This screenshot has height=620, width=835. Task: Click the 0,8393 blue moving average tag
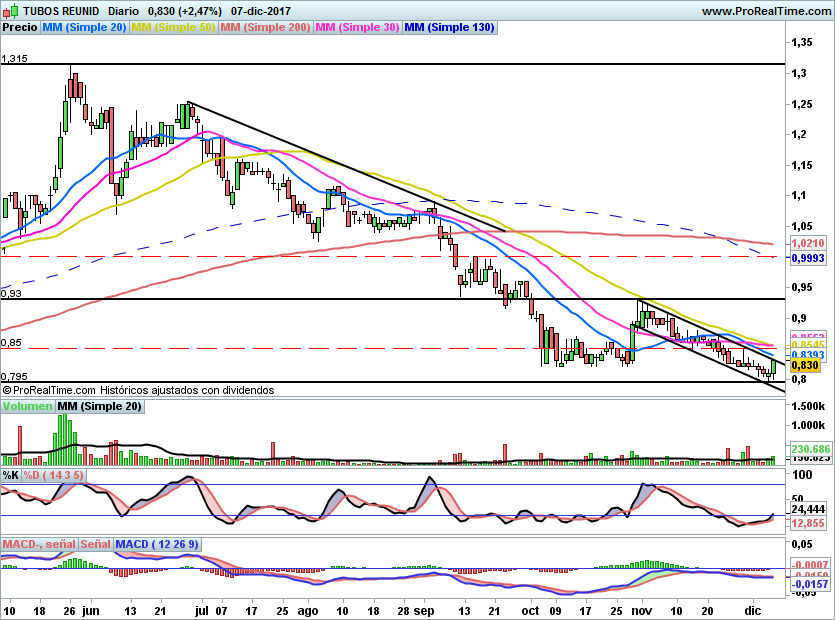(808, 355)
